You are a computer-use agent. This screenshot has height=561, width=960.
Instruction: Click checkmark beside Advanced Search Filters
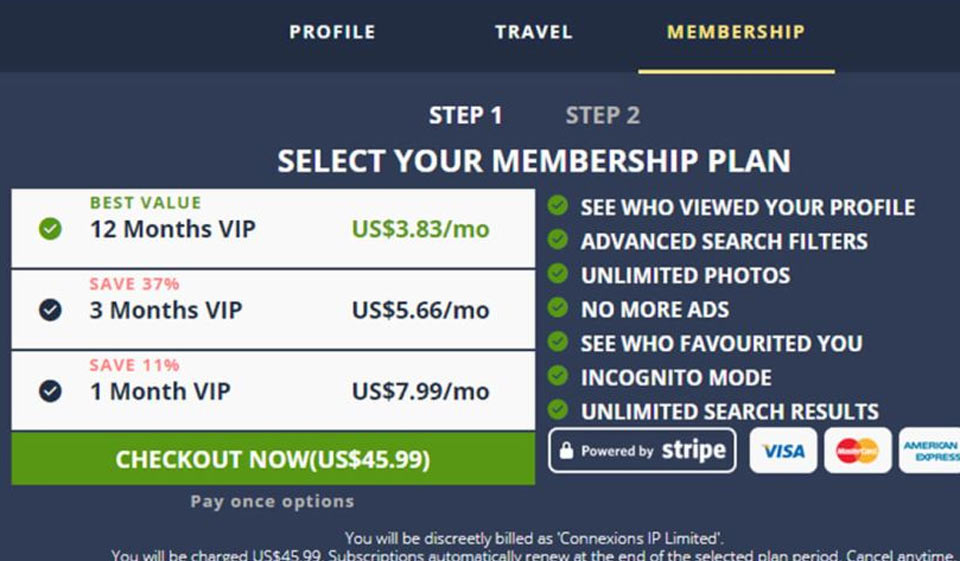pos(559,240)
